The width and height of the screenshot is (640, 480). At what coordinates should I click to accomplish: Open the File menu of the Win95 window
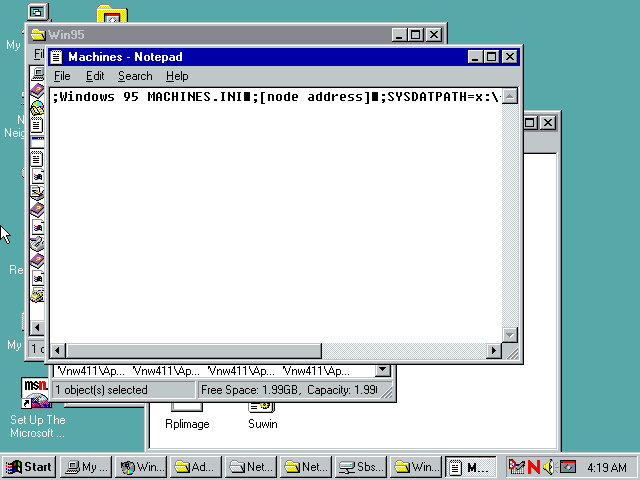coord(39,54)
